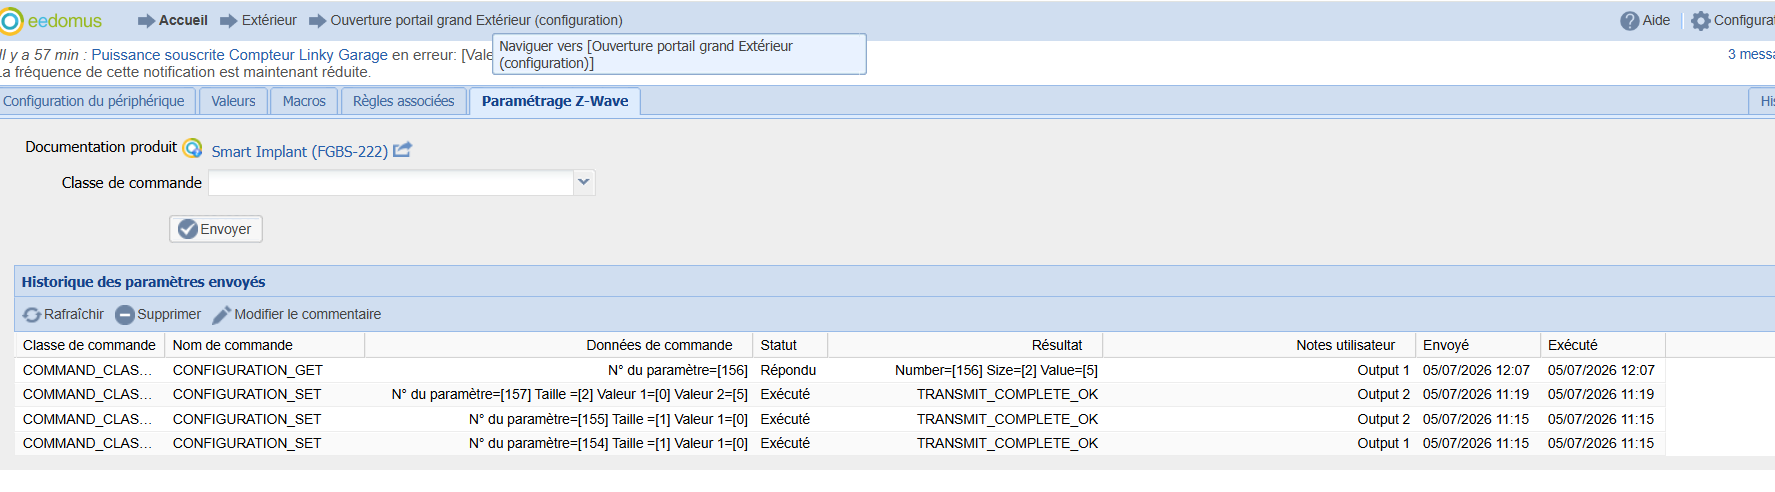Switch to the Macros tab
1775x492 pixels.
304,101
